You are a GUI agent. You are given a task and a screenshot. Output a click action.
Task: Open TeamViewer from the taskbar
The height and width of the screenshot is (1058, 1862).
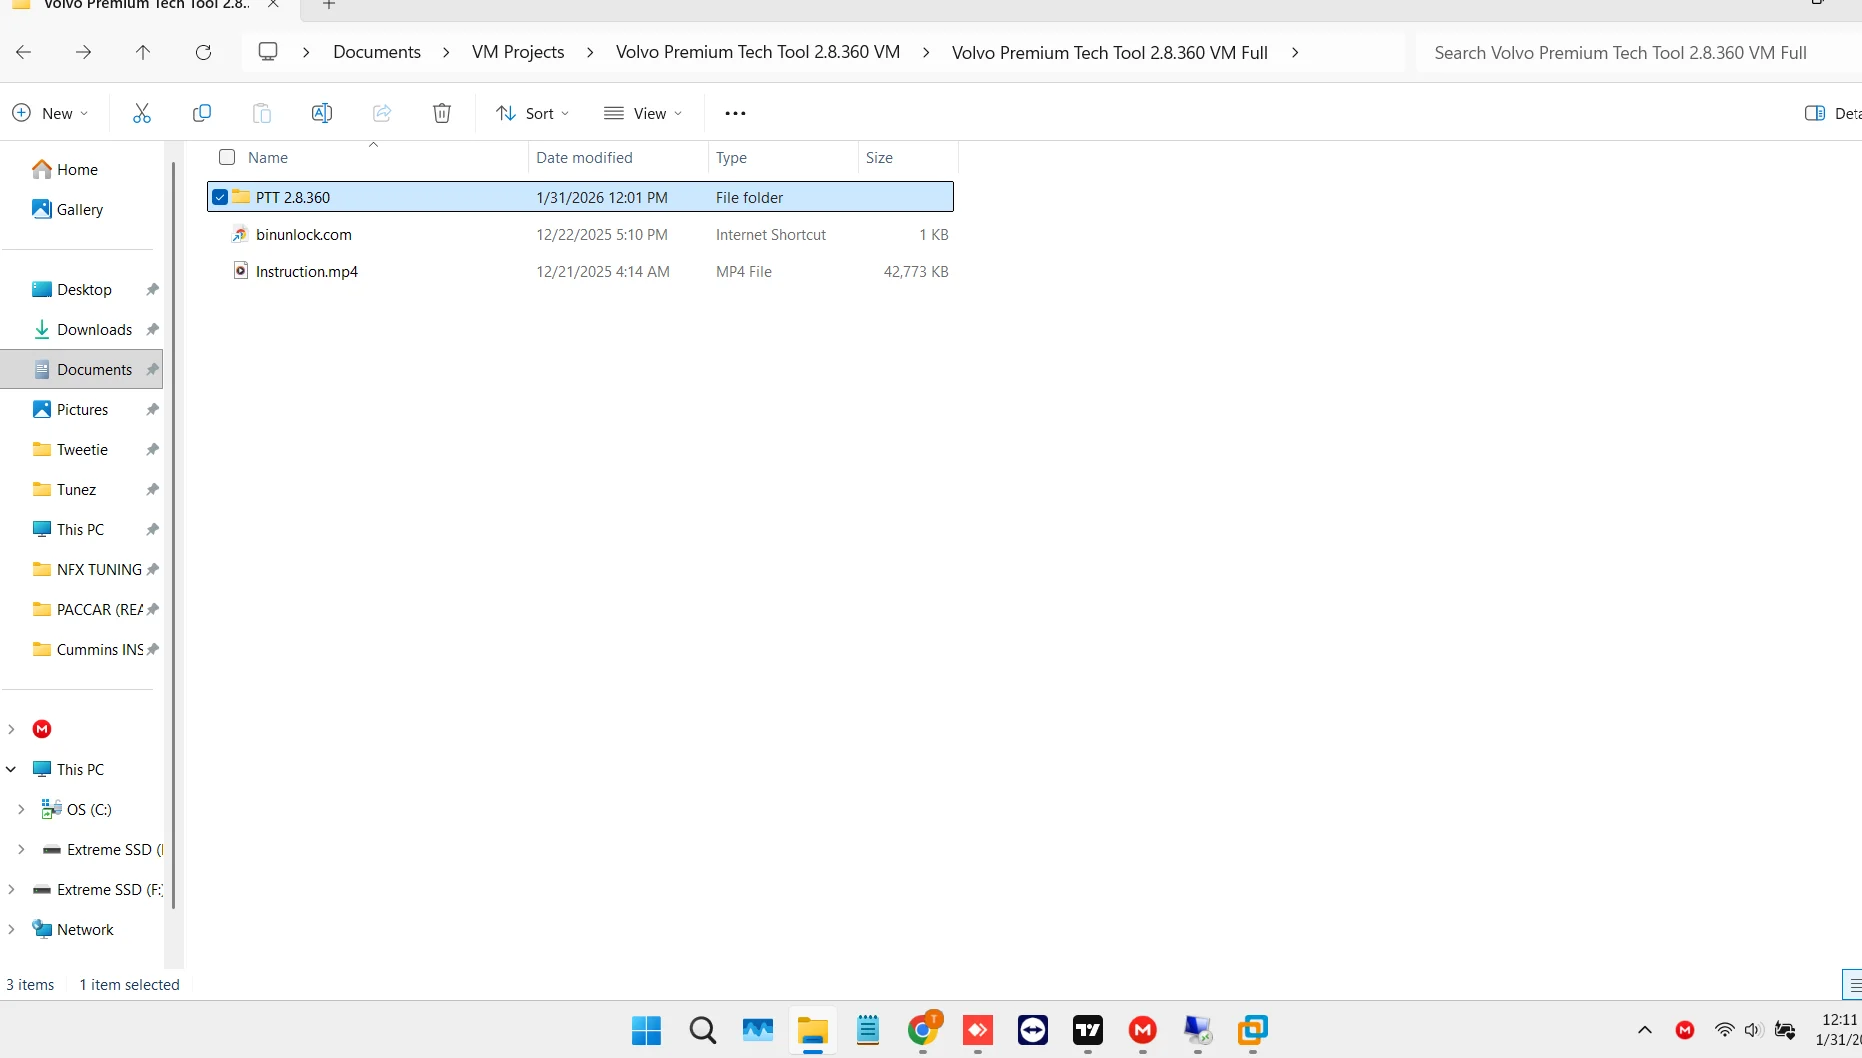click(x=1032, y=1031)
